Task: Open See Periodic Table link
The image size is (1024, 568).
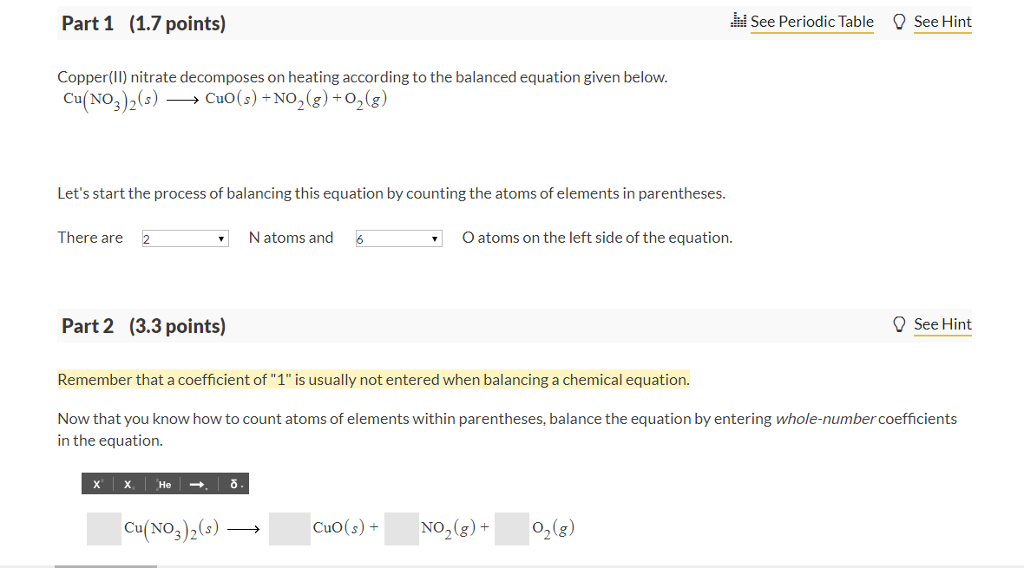Action: (812, 22)
